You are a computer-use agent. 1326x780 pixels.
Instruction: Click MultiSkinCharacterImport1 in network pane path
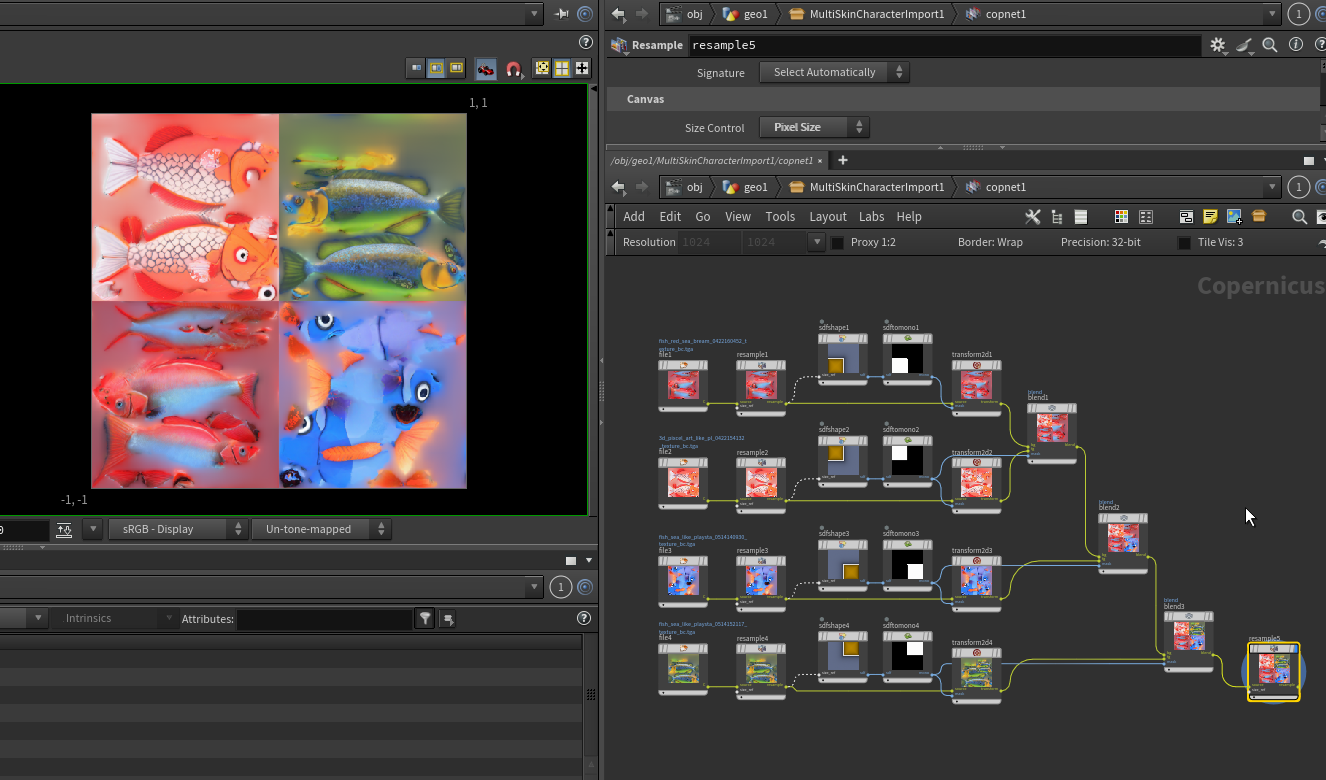click(x=866, y=187)
